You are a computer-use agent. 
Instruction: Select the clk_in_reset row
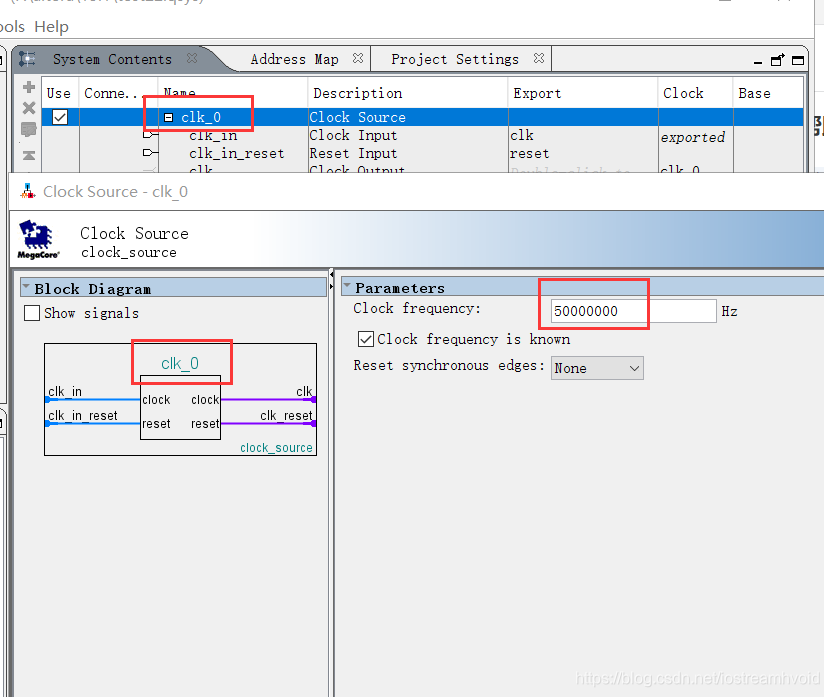(x=236, y=153)
